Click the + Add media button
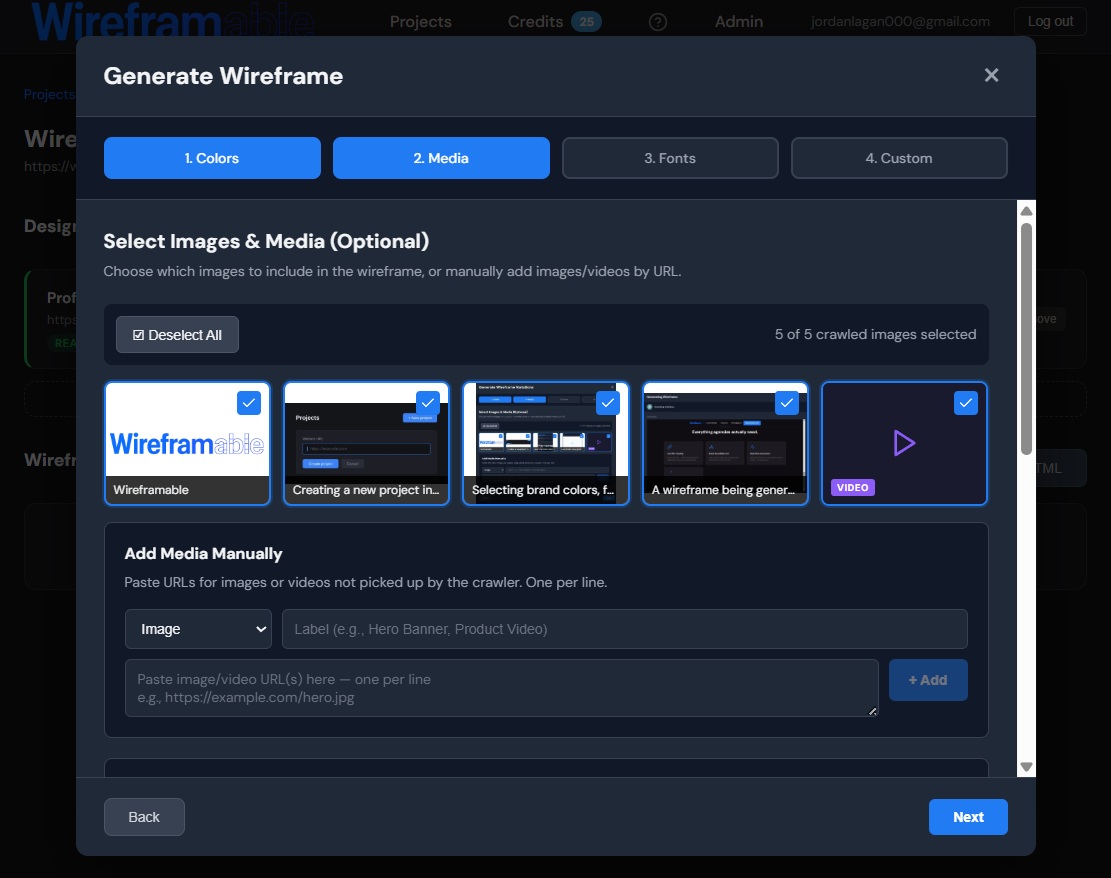Viewport: 1111px width, 878px height. click(927, 680)
